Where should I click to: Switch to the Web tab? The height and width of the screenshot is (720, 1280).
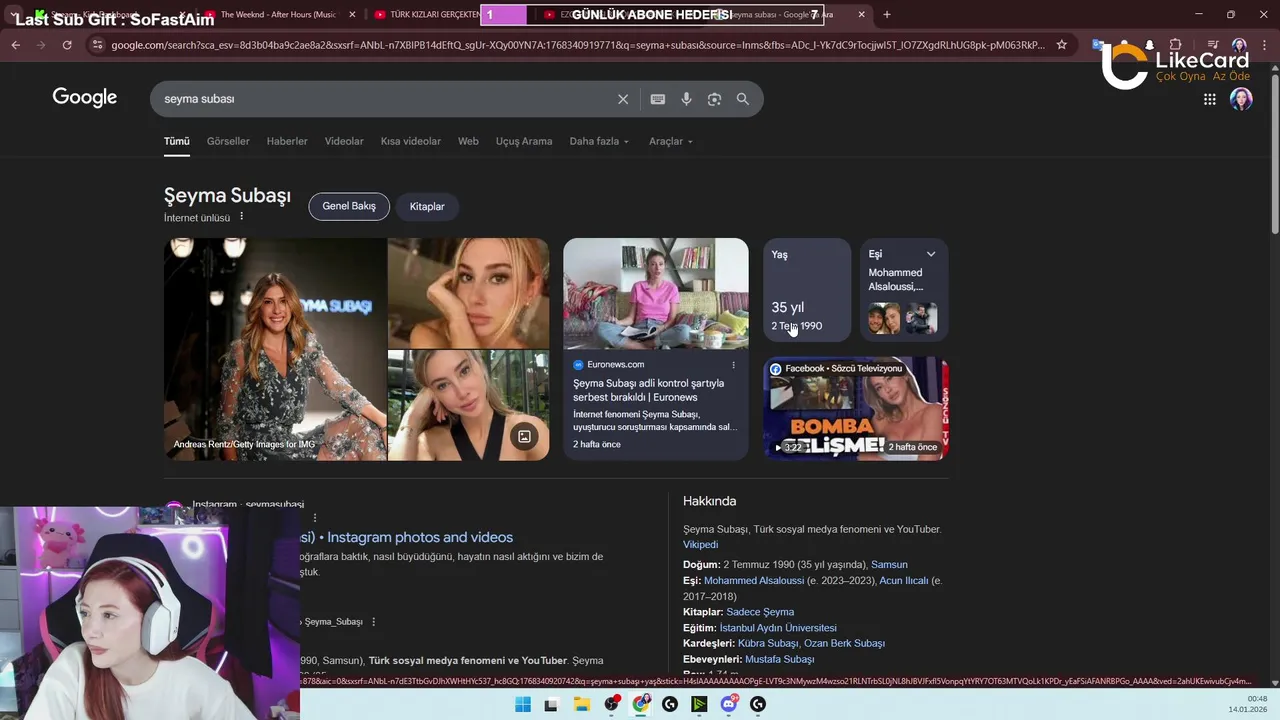(x=468, y=141)
